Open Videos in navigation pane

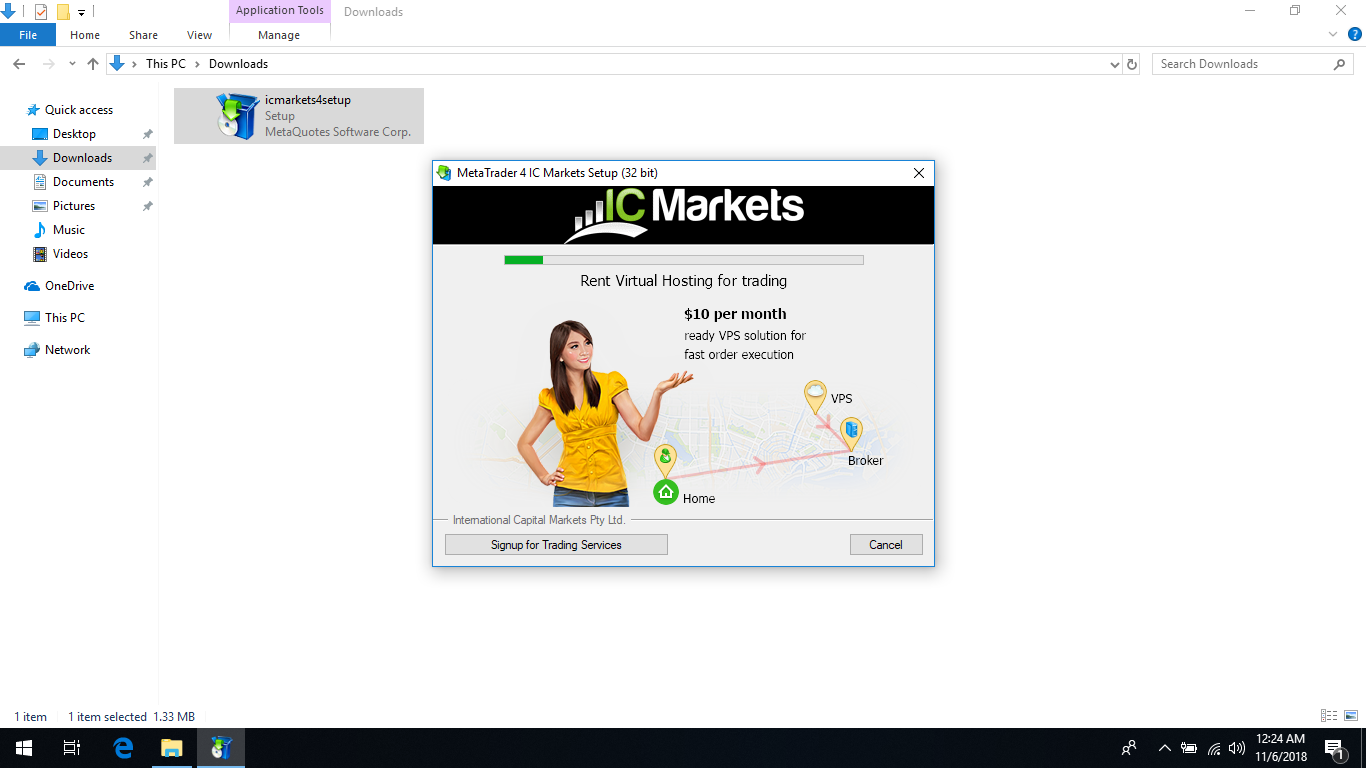click(x=70, y=254)
